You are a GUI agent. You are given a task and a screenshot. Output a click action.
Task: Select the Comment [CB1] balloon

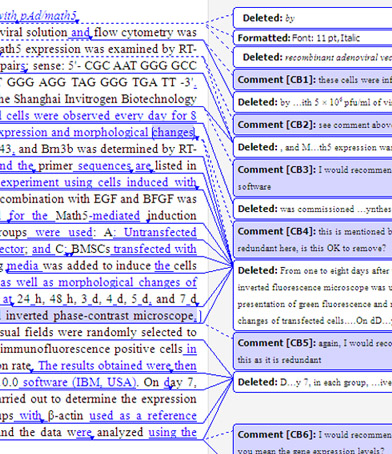pos(313,80)
